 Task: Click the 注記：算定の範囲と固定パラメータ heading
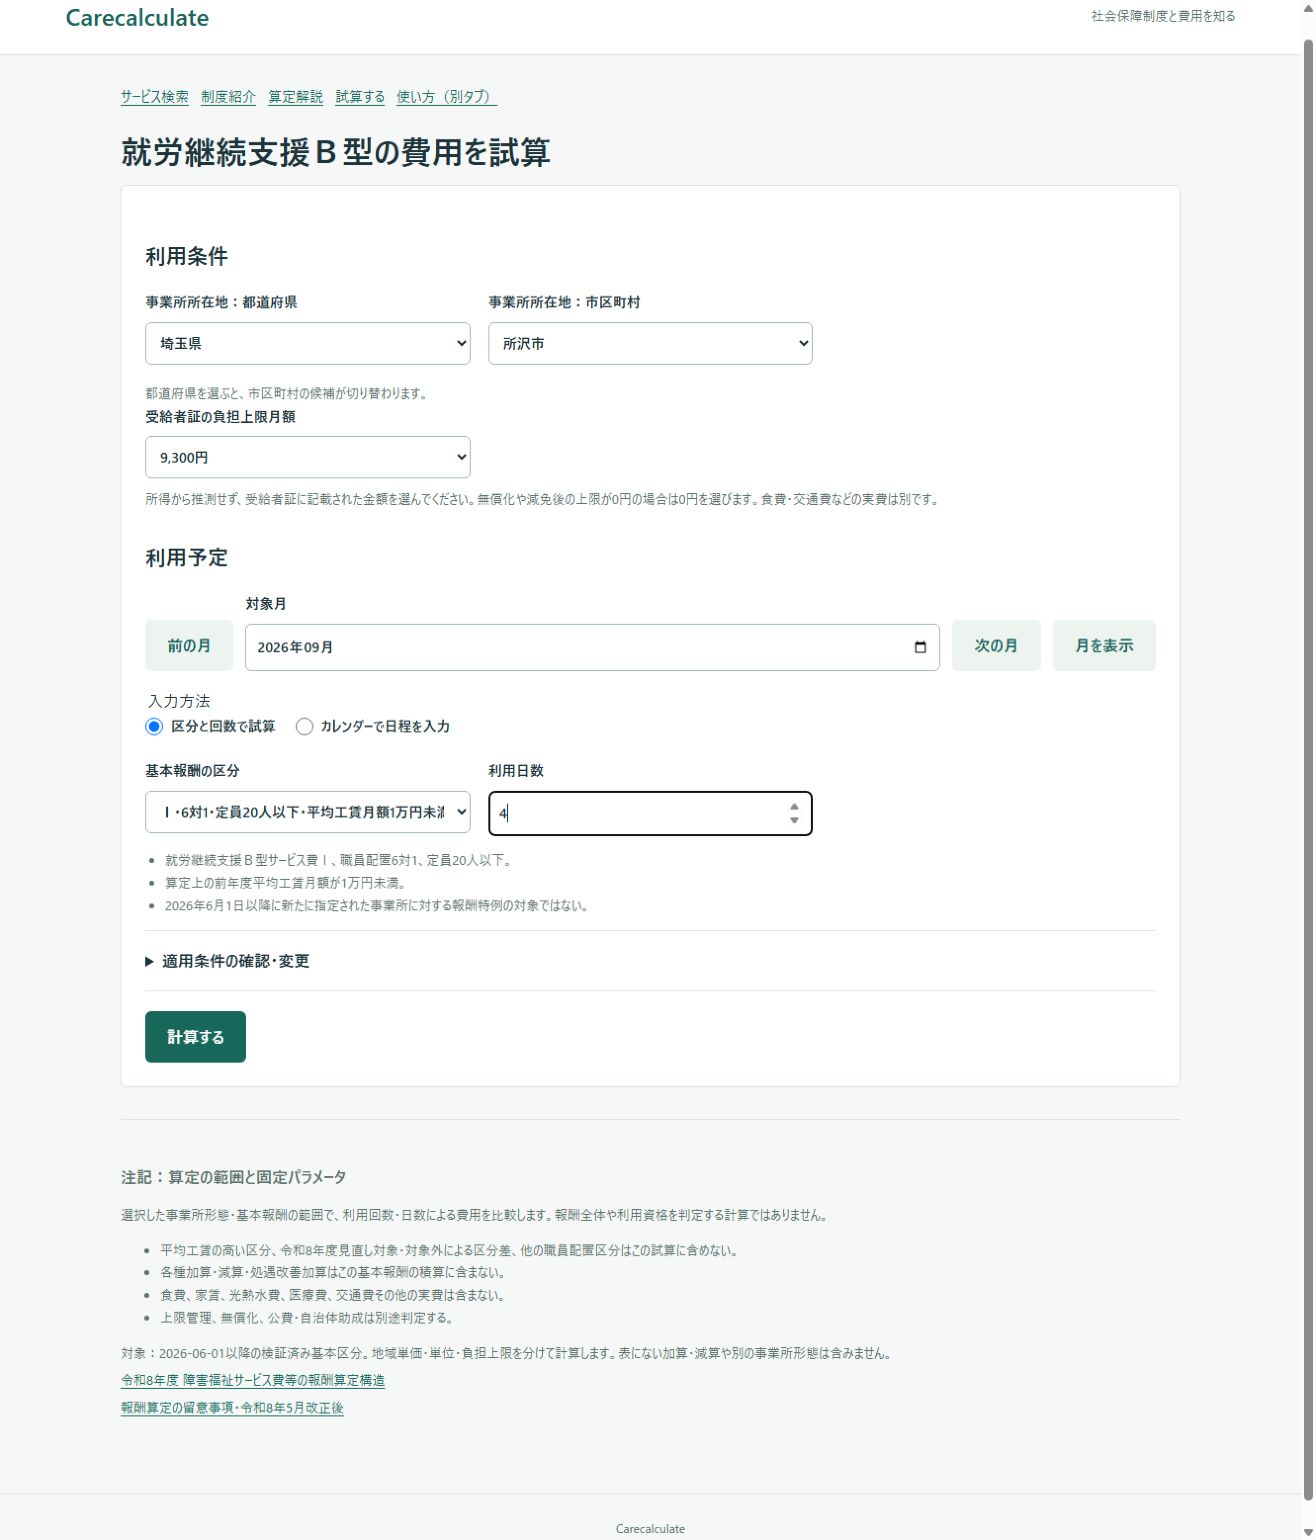[234, 1177]
